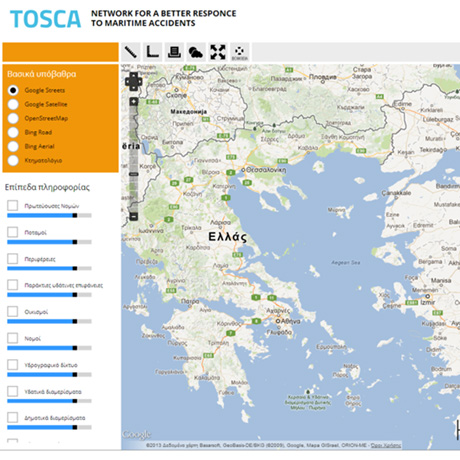Click the help lifebuoy icon
460x460 pixels.
pyautogui.click(x=240, y=52)
